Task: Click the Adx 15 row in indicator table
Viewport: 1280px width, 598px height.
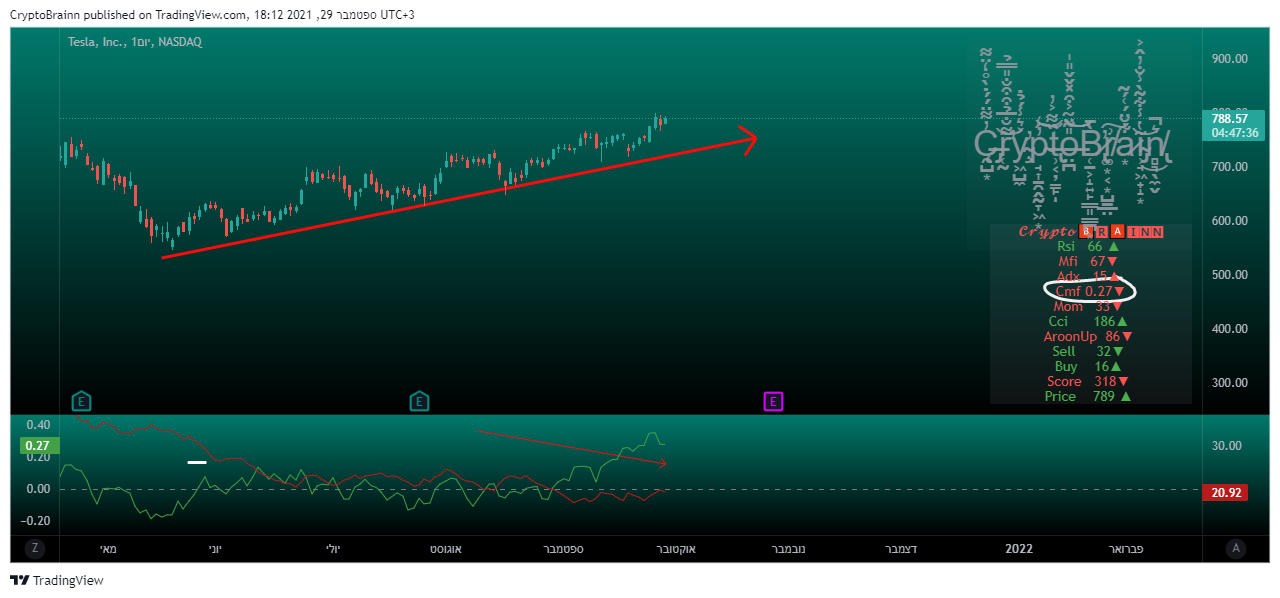Action: pyautogui.click(x=1090, y=276)
